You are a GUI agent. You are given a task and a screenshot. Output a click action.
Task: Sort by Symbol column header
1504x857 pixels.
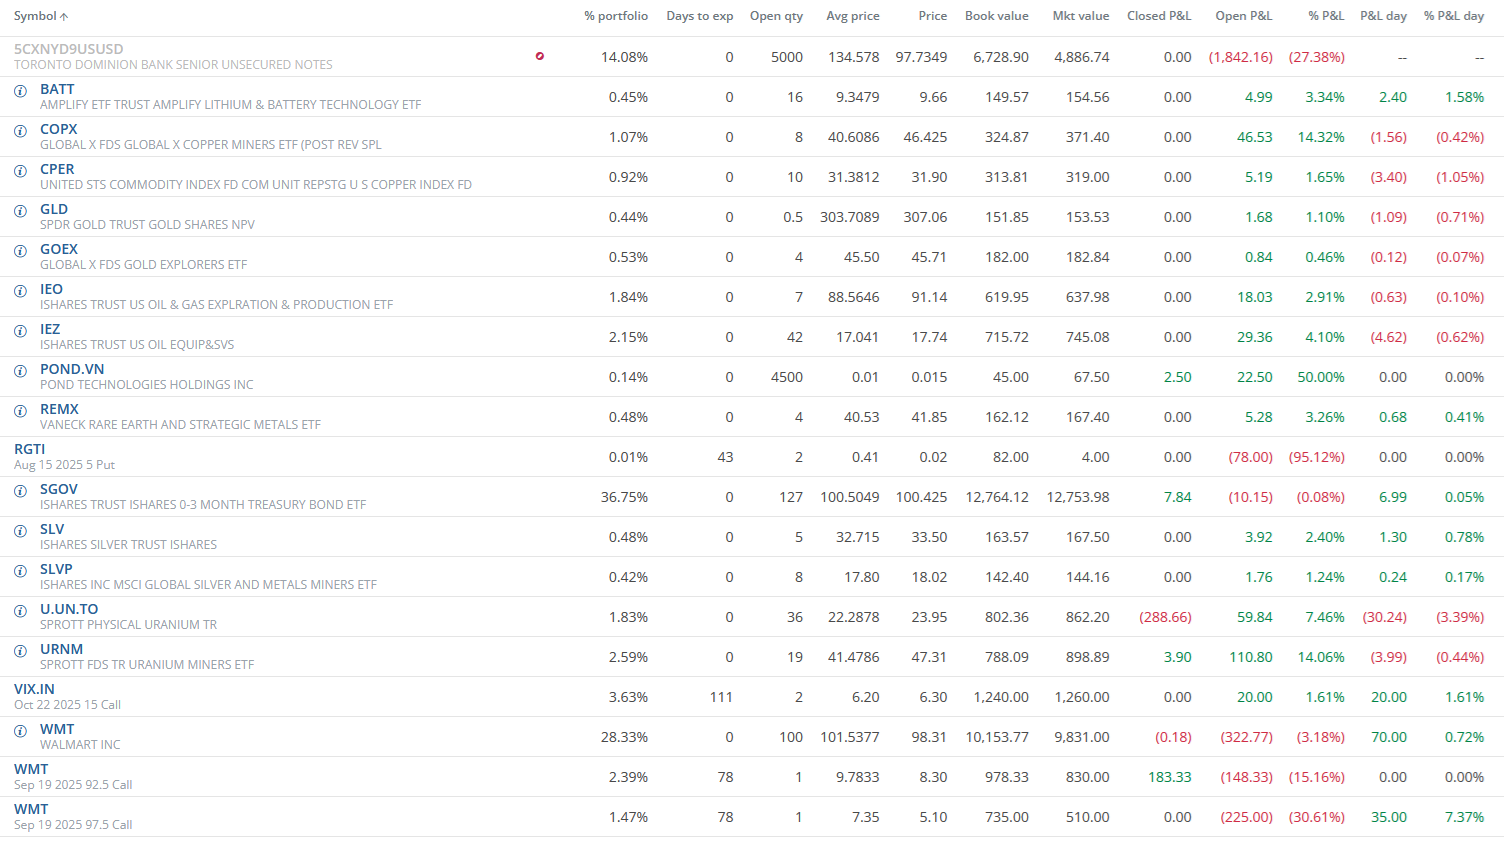pos(41,16)
